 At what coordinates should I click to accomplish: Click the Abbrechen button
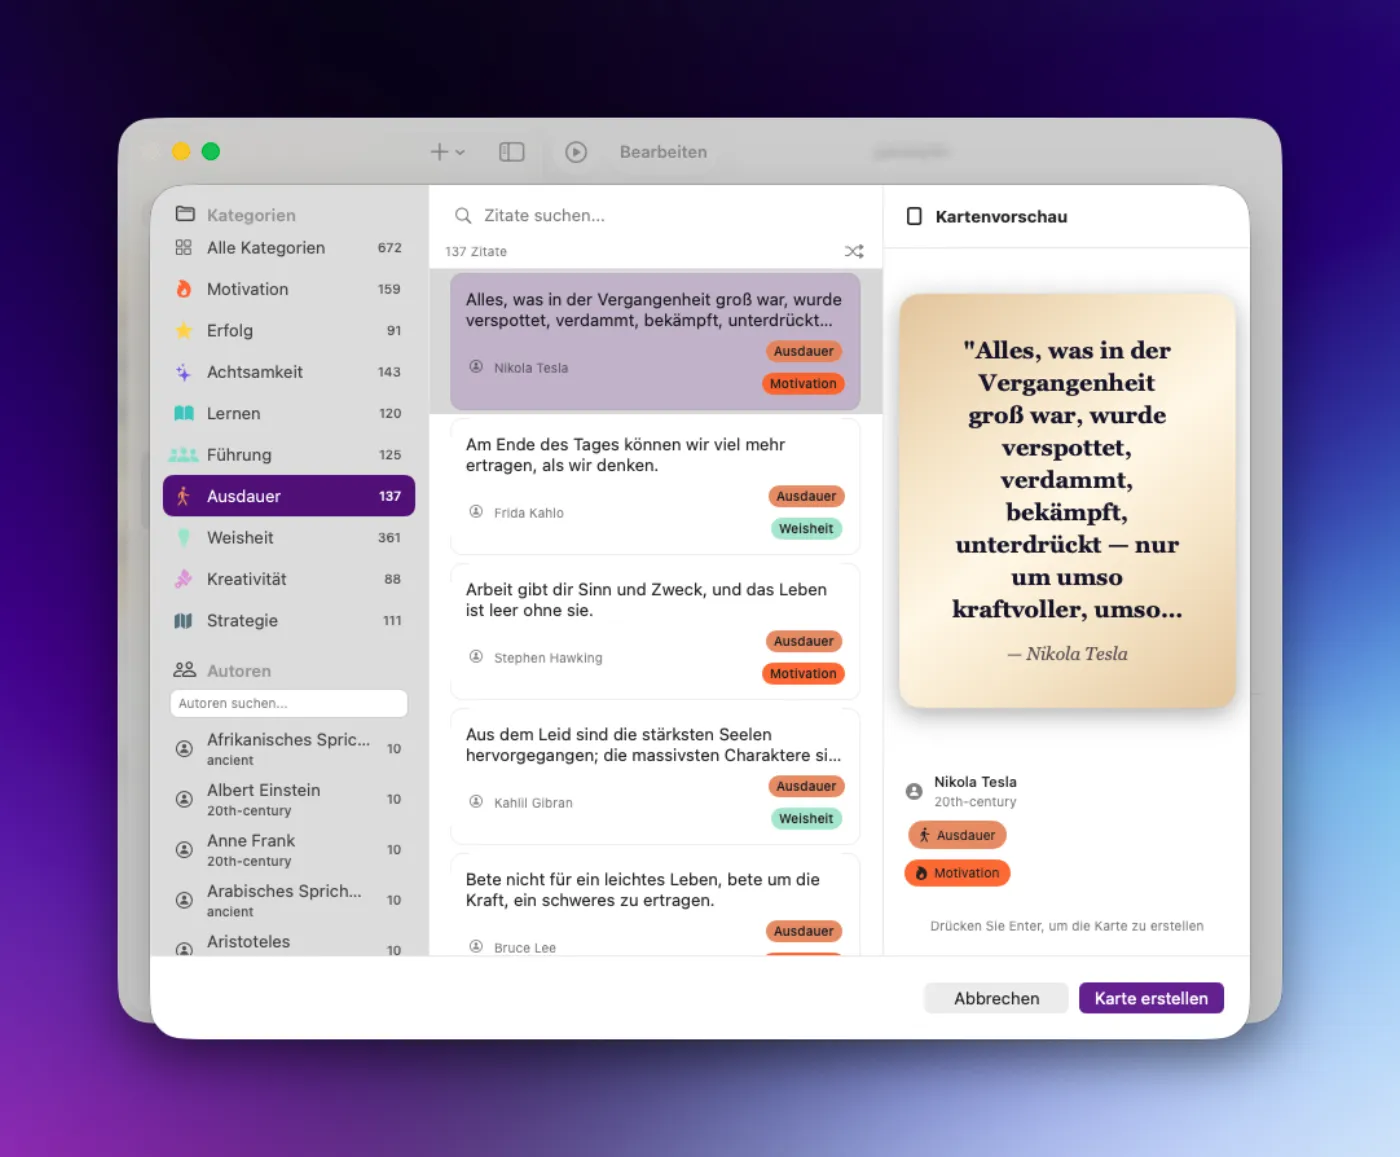click(x=996, y=998)
